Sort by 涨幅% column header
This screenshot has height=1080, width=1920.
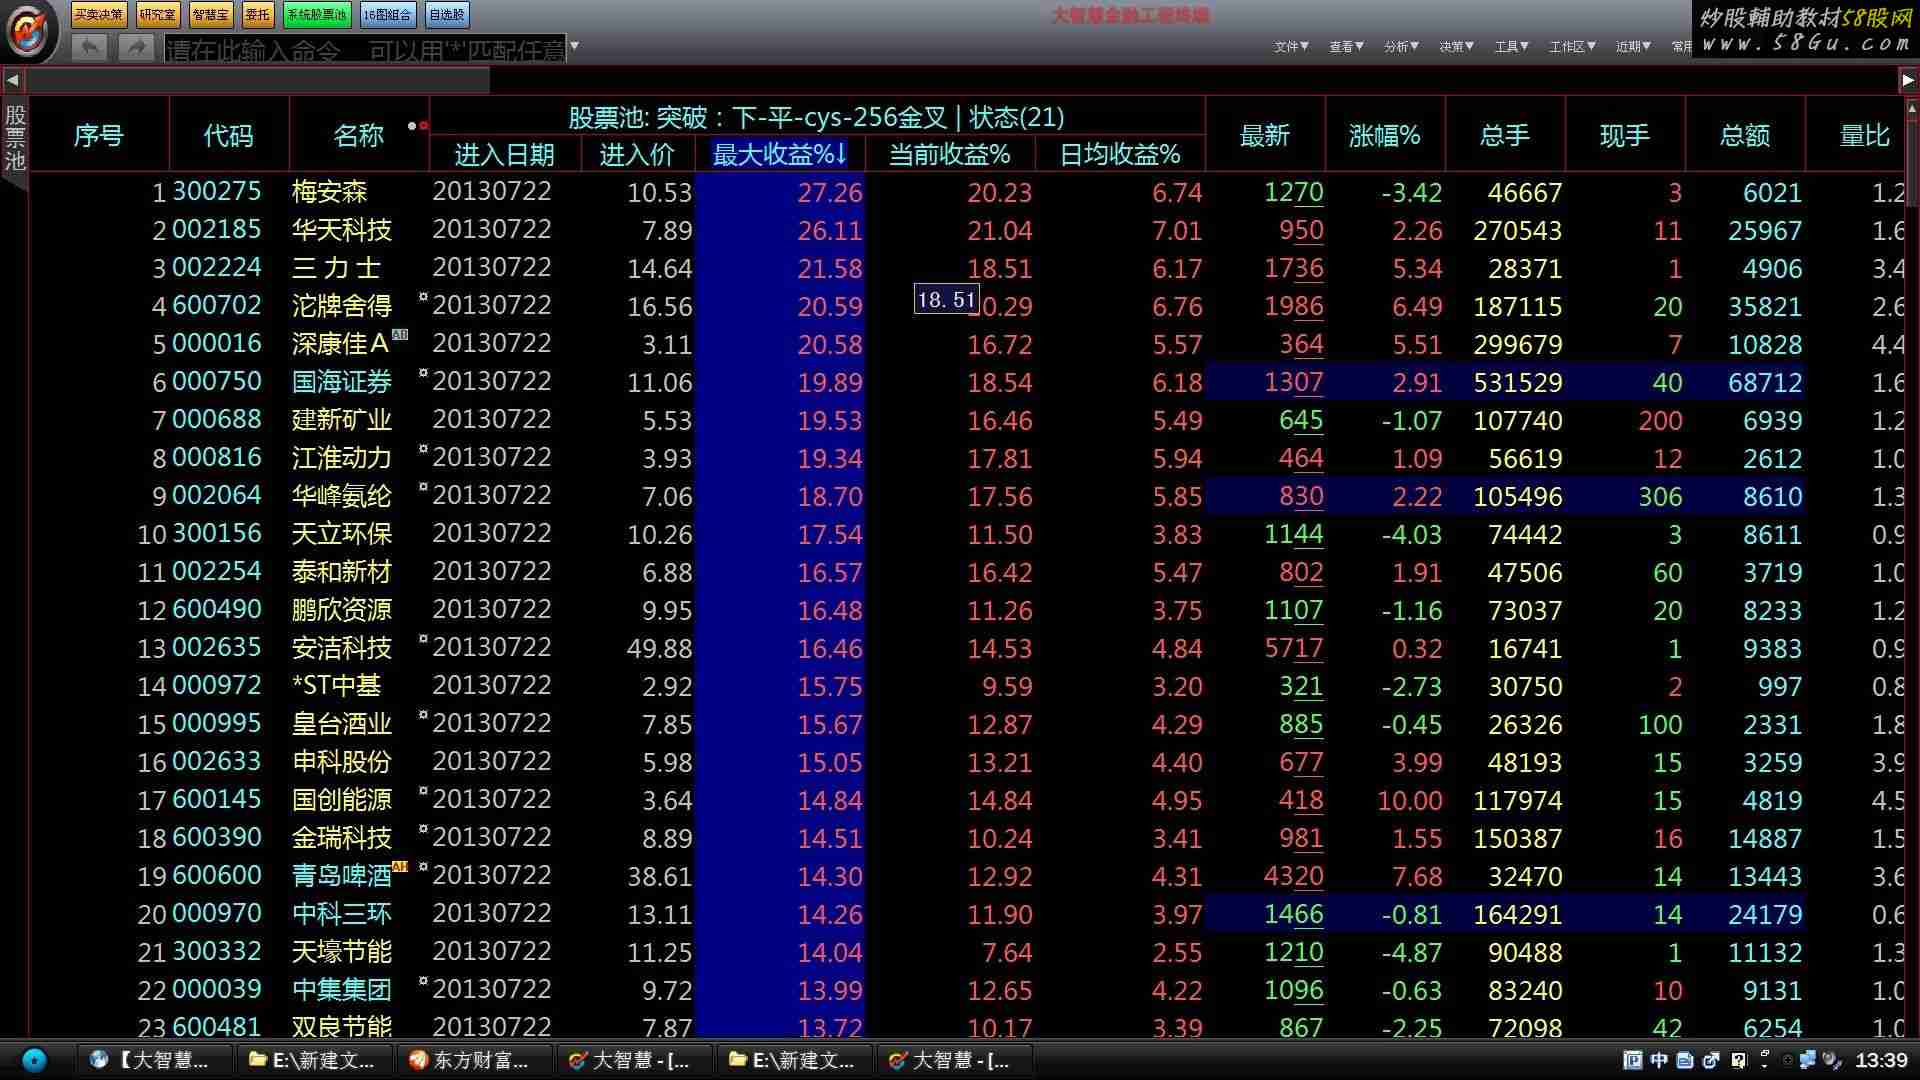point(1385,135)
